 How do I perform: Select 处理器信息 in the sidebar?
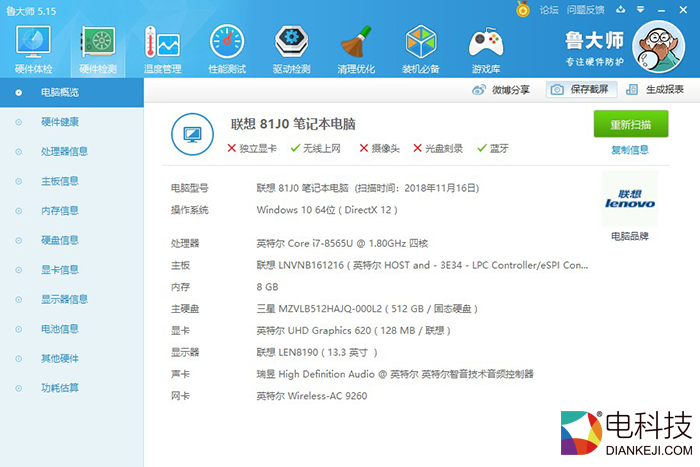coord(64,152)
